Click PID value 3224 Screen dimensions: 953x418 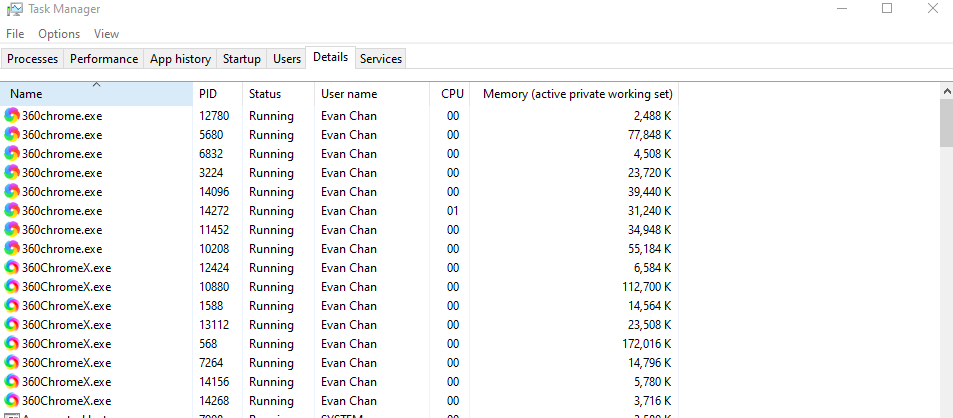click(x=211, y=173)
